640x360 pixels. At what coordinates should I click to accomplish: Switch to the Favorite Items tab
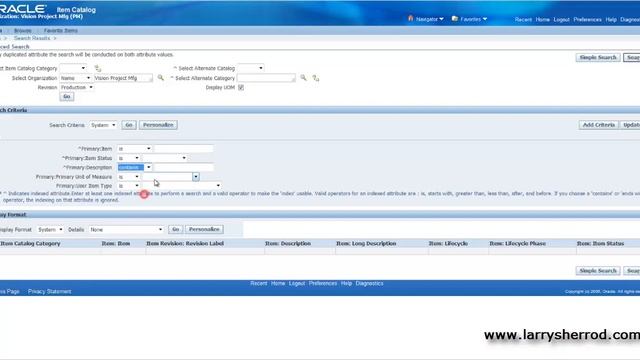pyautogui.click(x=60, y=31)
